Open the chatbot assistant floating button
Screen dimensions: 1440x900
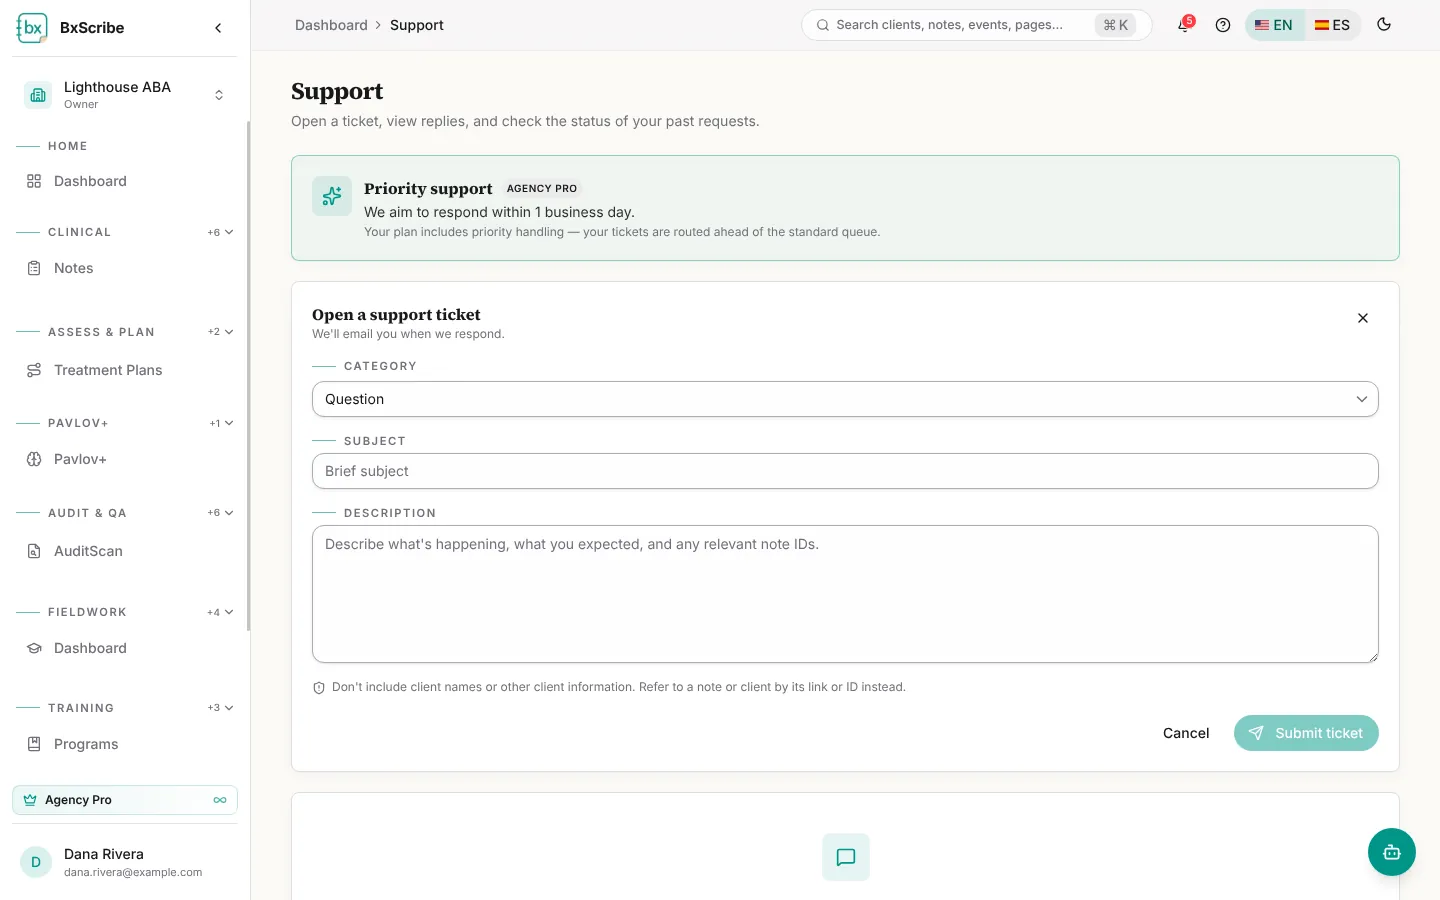1391,852
